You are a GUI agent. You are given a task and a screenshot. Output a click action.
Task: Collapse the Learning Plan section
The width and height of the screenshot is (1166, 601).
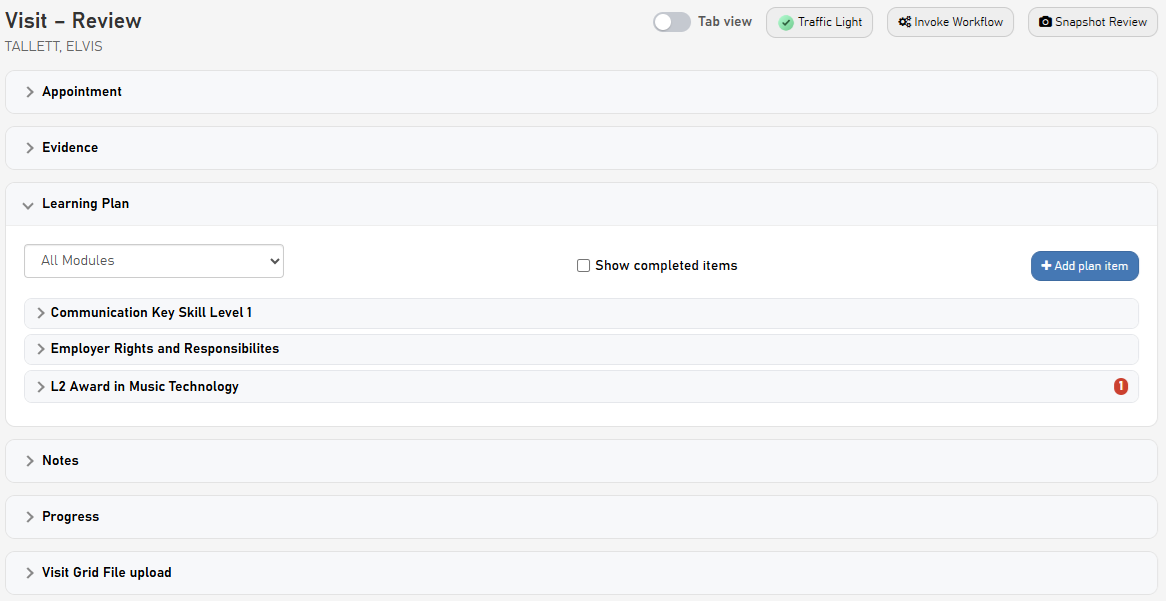(x=582, y=204)
